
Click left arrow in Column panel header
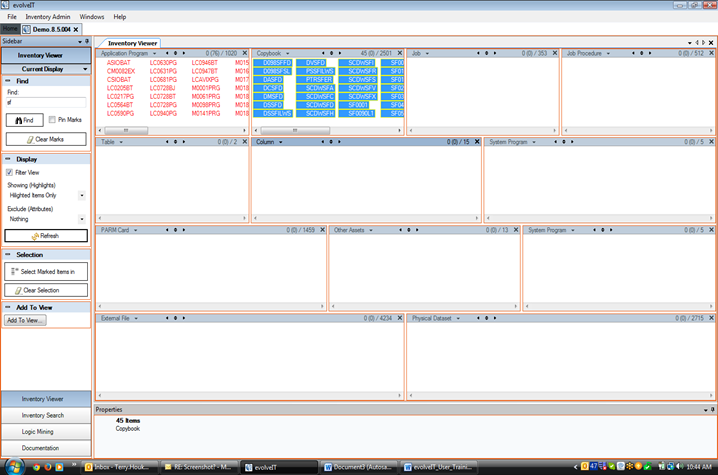(322, 142)
